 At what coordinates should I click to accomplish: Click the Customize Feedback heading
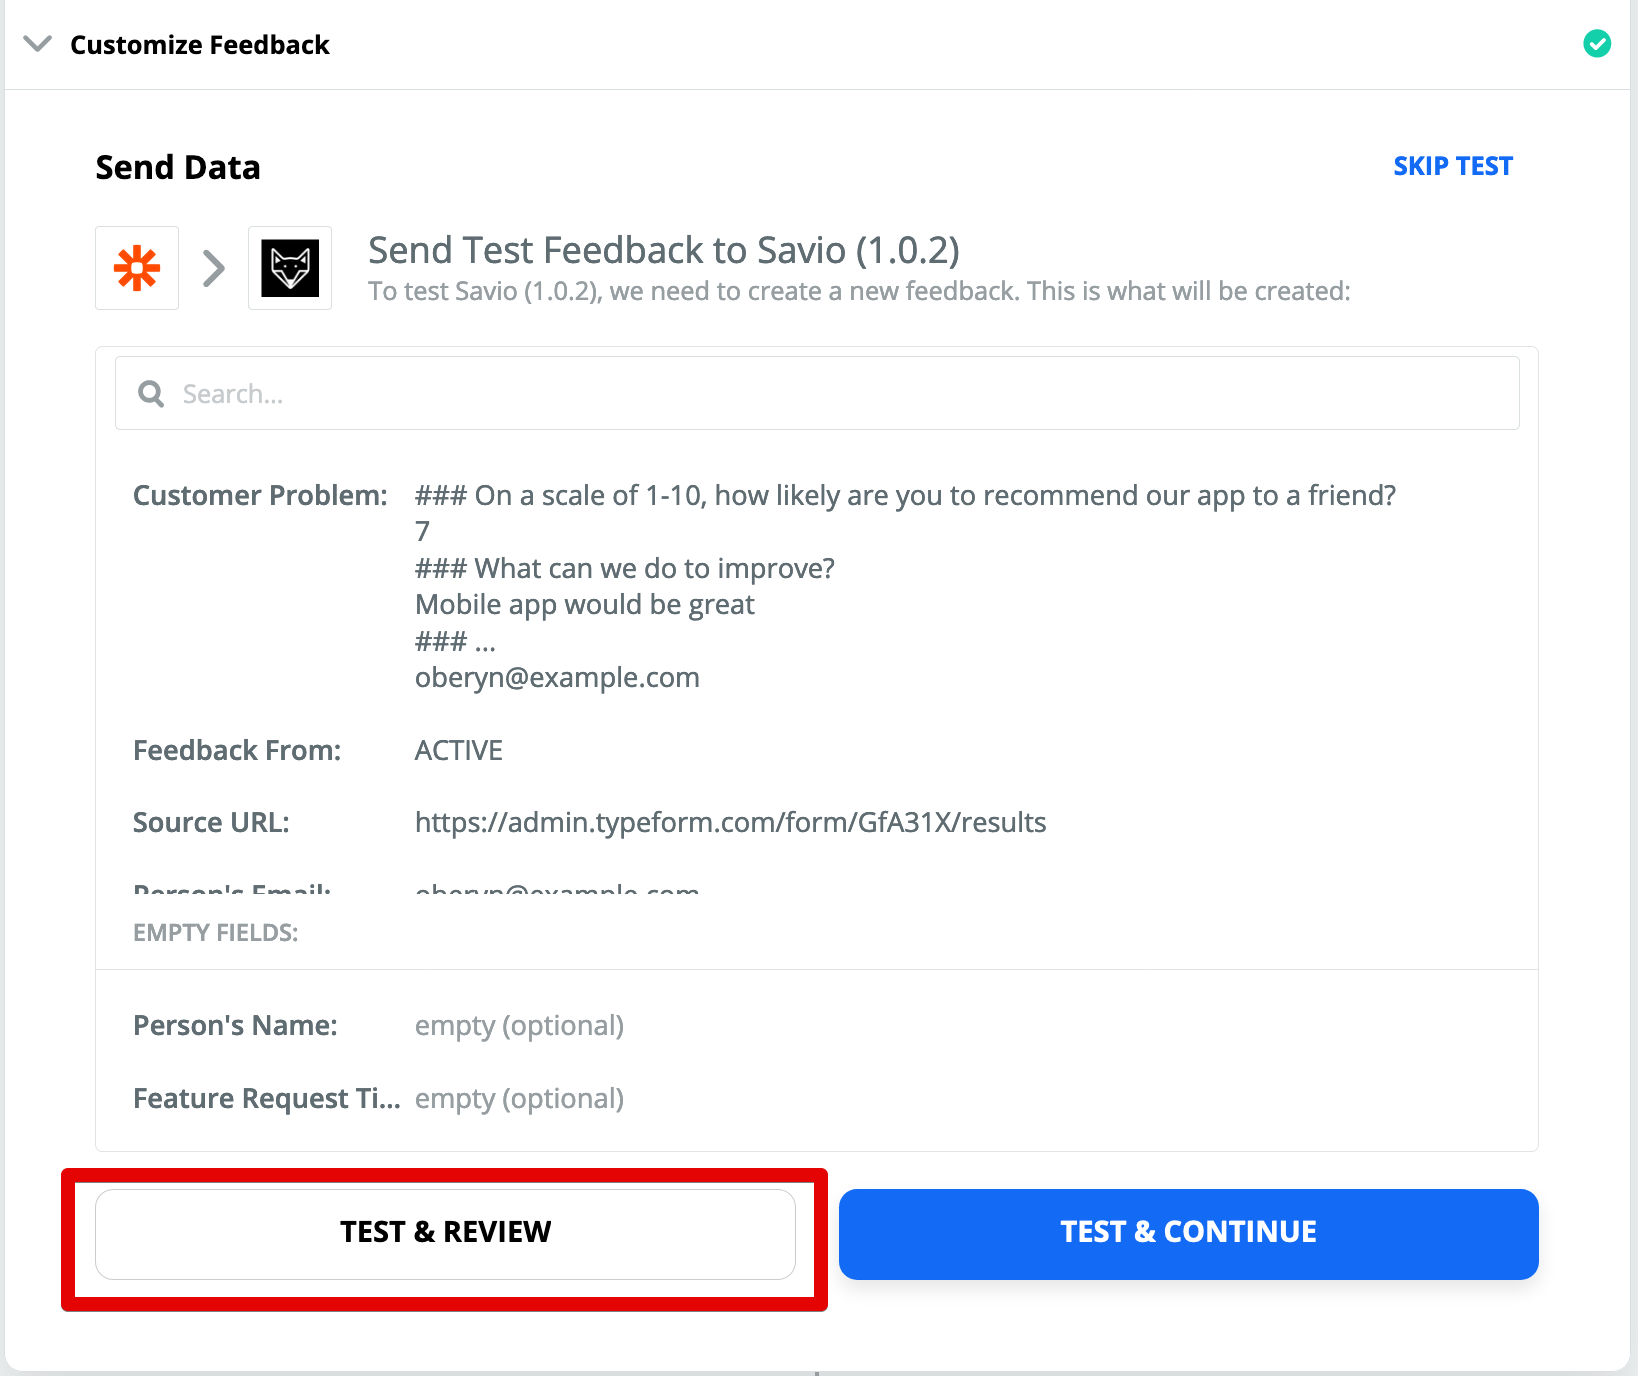tap(200, 45)
